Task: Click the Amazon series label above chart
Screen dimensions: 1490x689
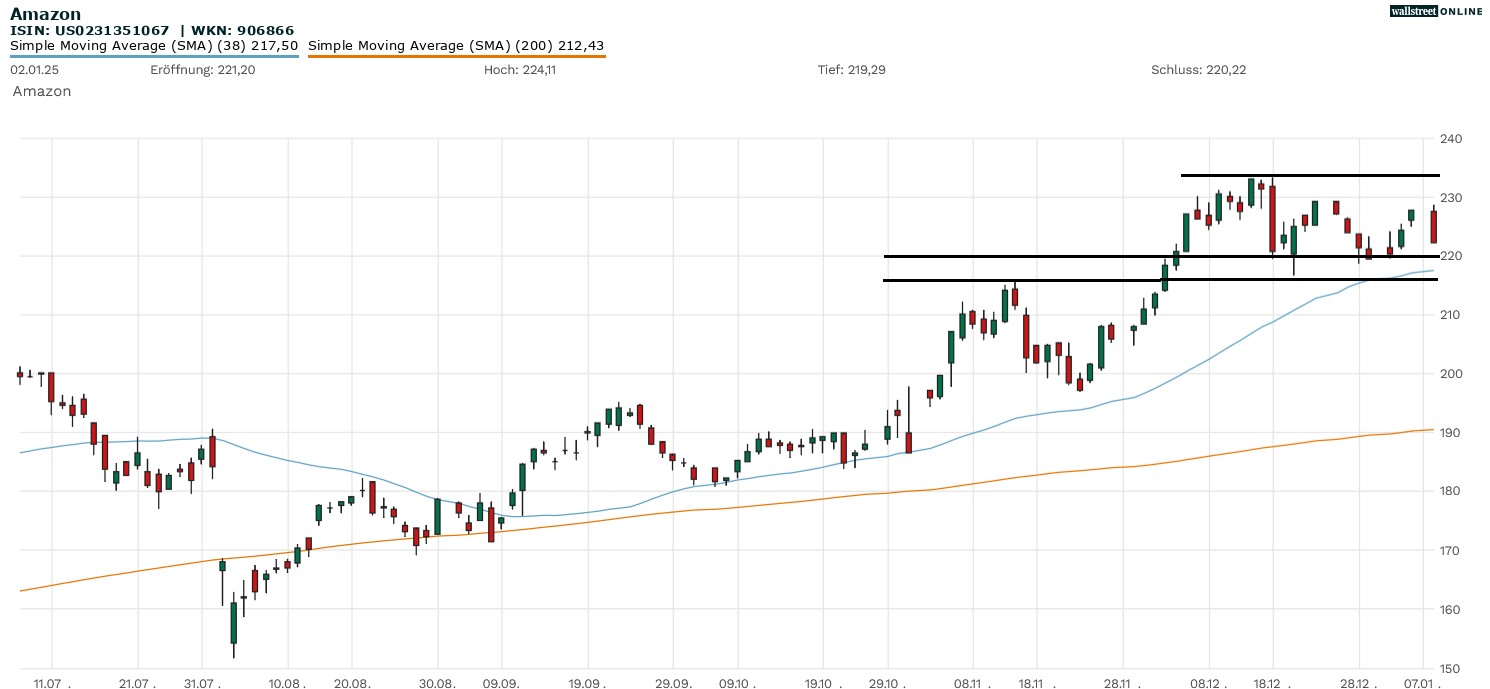Action: (x=42, y=91)
